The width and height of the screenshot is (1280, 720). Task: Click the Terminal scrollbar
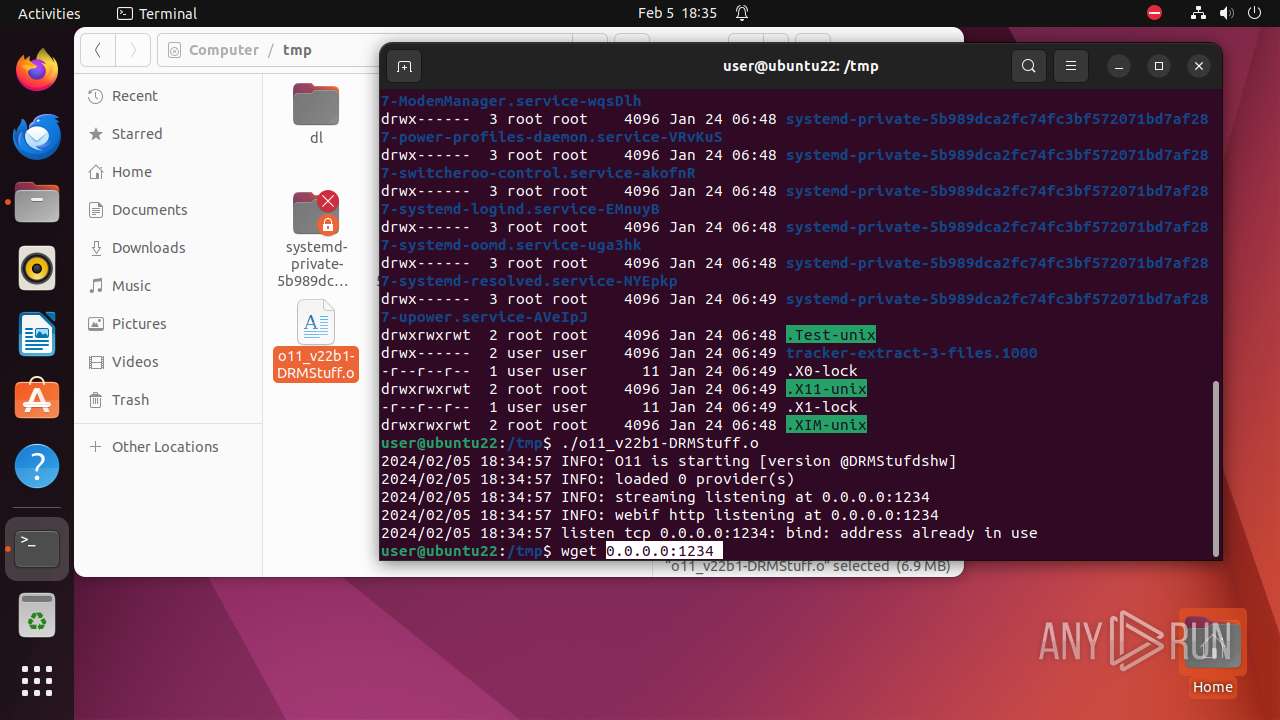pos(1216,467)
